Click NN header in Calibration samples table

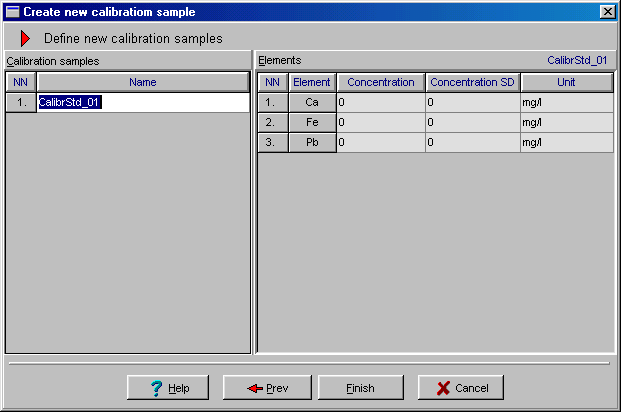click(x=21, y=82)
